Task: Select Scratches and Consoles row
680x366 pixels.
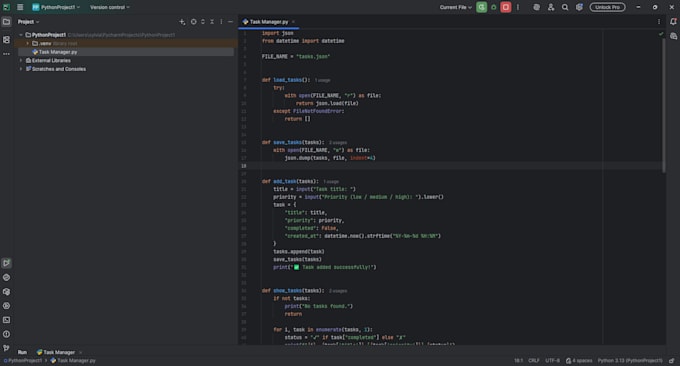Action: pos(126,69)
